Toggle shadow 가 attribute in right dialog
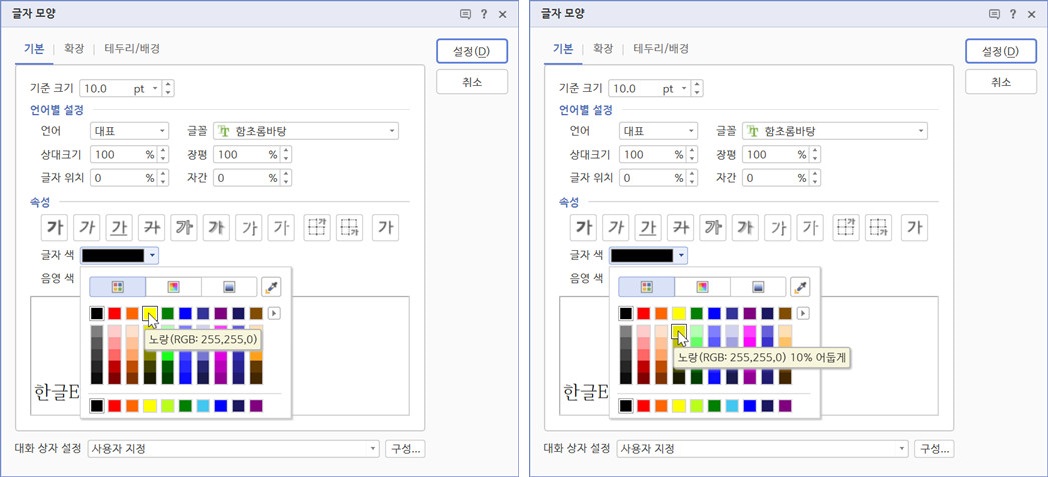1048x477 pixels. 745,228
